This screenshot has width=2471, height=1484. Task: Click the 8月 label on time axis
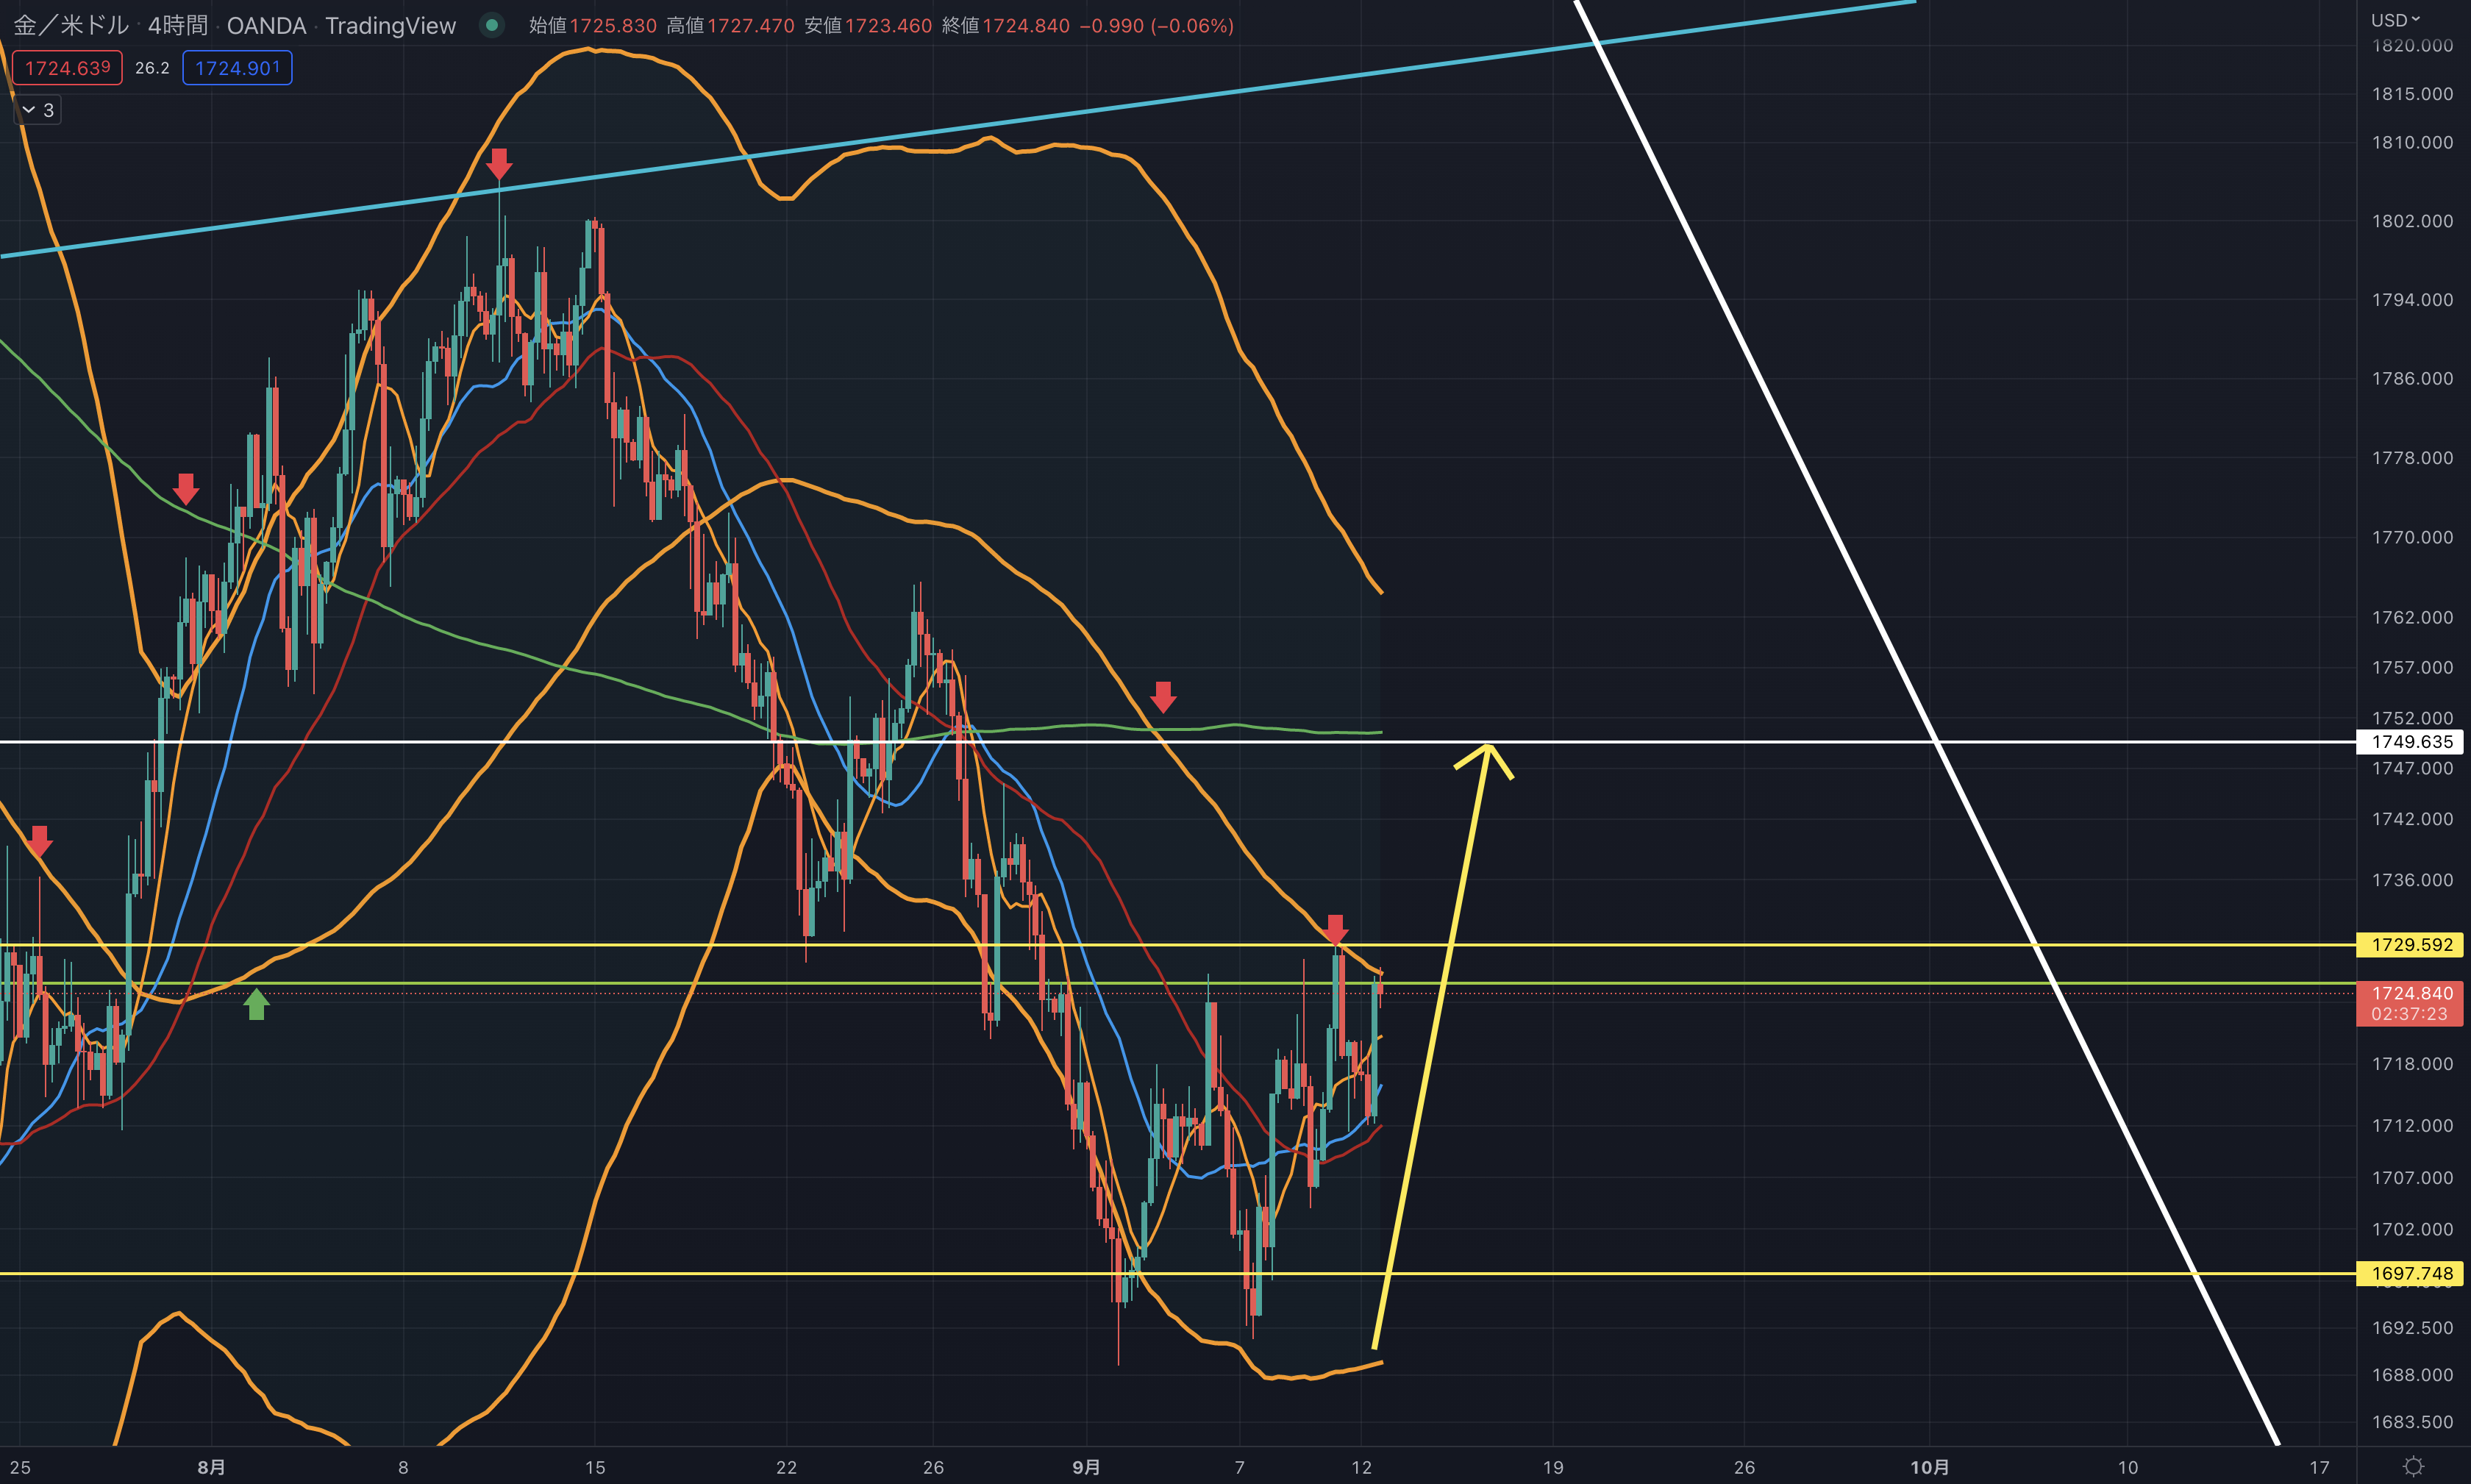tap(211, 1467)
